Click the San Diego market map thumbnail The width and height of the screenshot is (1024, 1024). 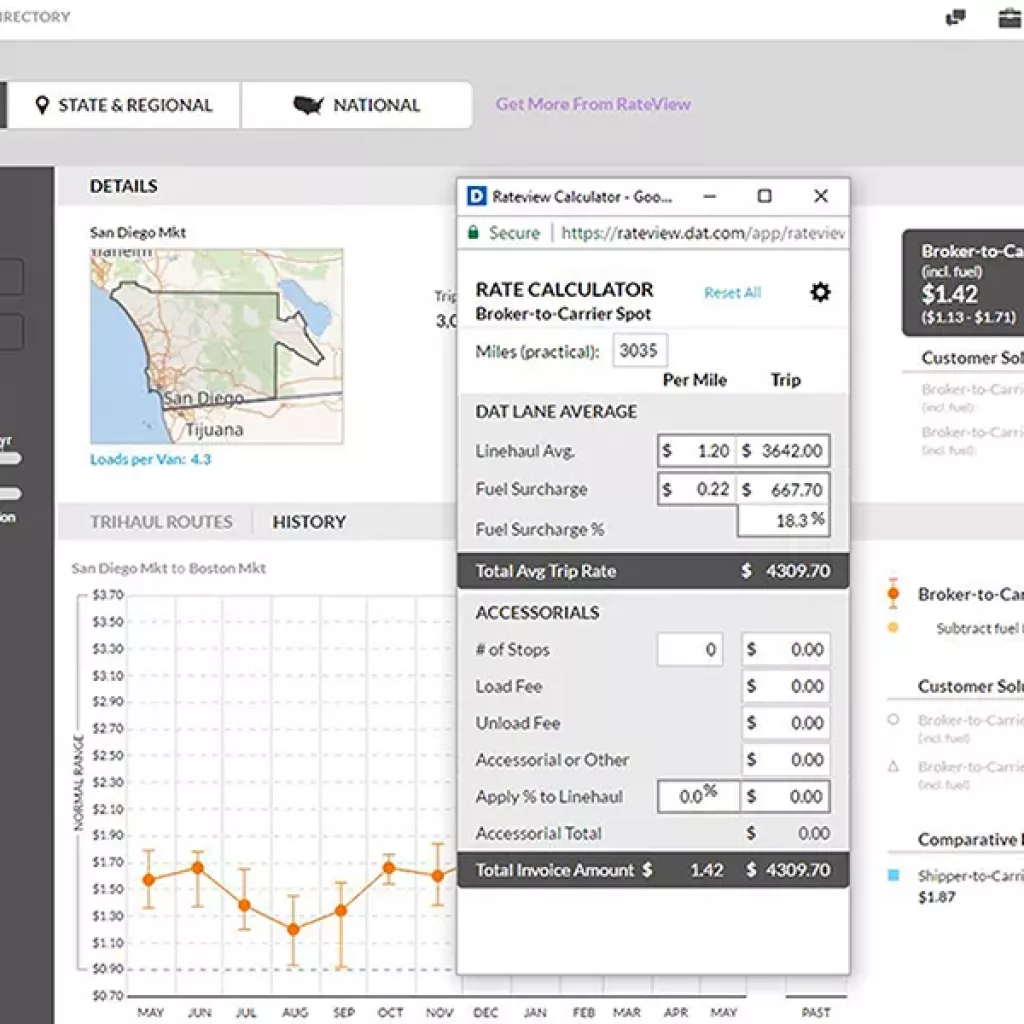(216, 346)
